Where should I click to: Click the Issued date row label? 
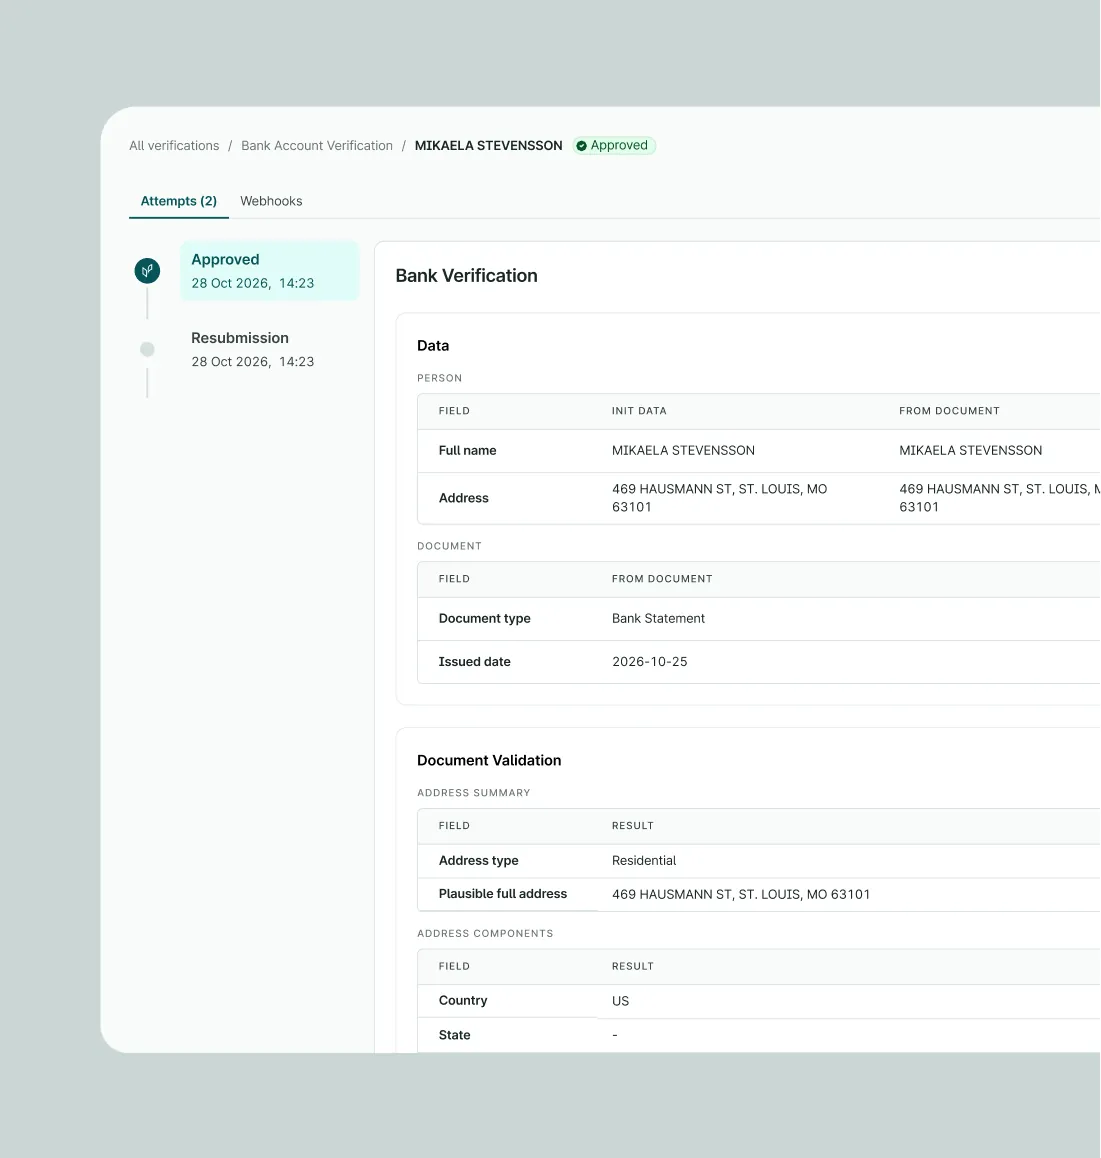[474, 662]
